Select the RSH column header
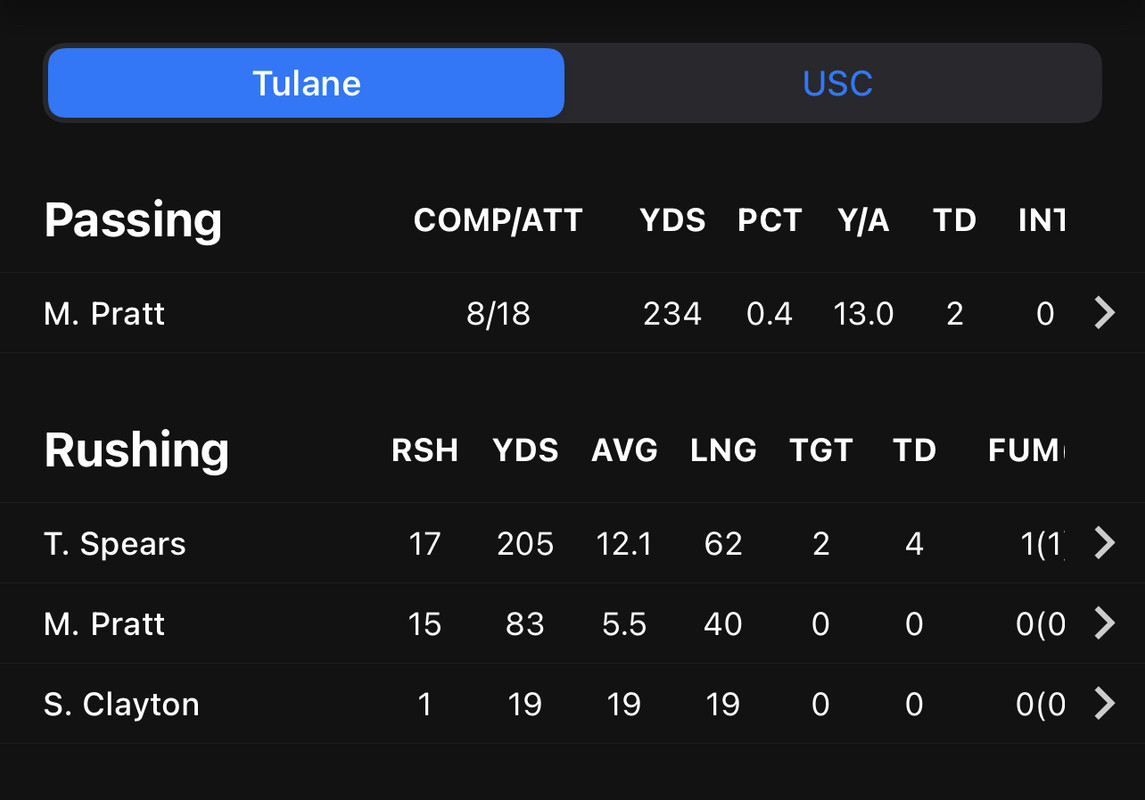 (425, 451)
